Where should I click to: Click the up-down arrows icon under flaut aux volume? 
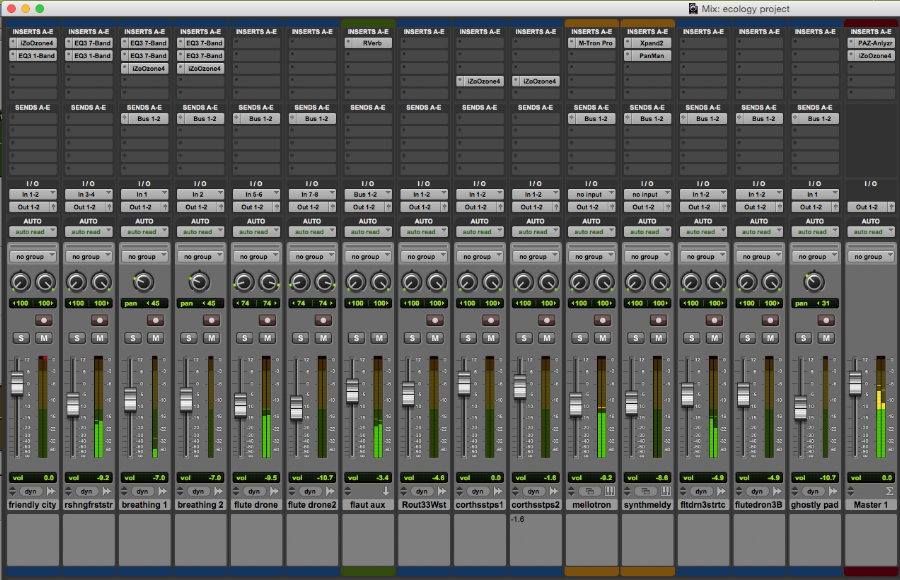pos(348,492)
